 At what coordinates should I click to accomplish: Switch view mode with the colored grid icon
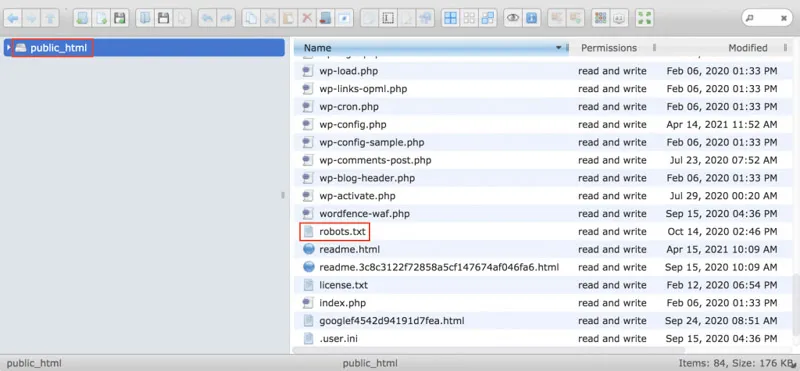click(x=601, y=19)
